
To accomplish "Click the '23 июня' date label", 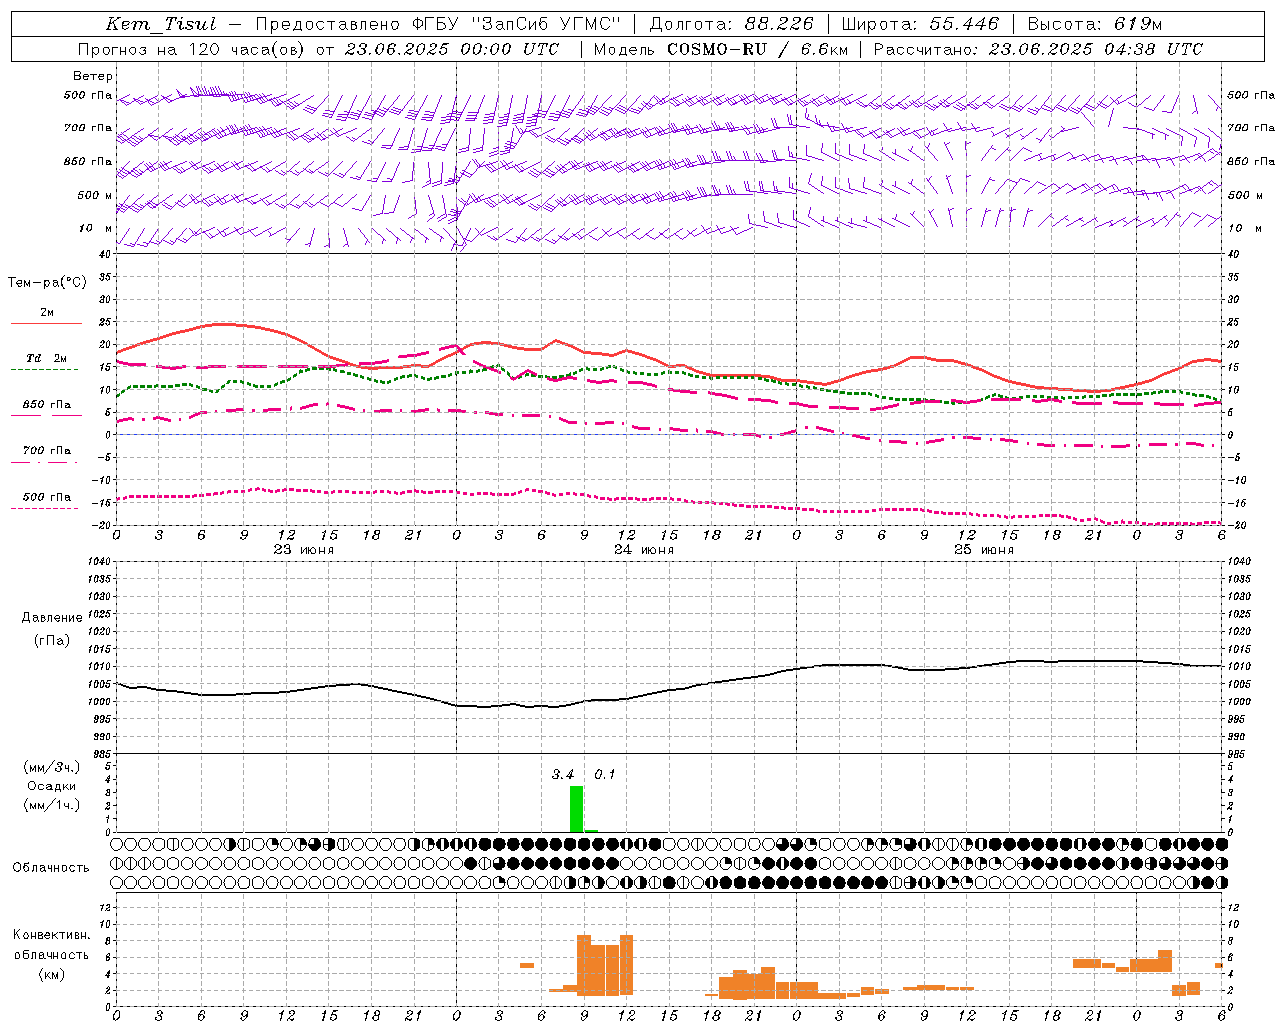I will (x=304, y=549).
